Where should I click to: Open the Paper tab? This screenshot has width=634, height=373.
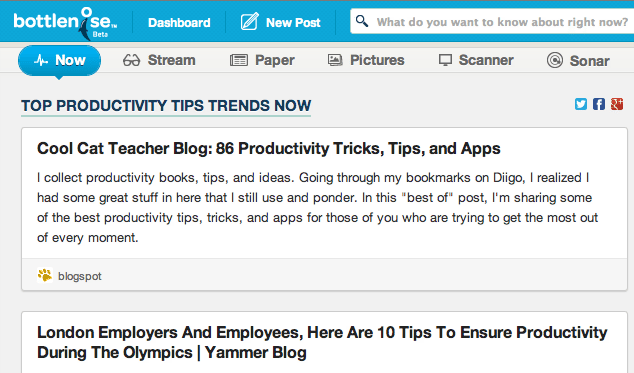262,60
